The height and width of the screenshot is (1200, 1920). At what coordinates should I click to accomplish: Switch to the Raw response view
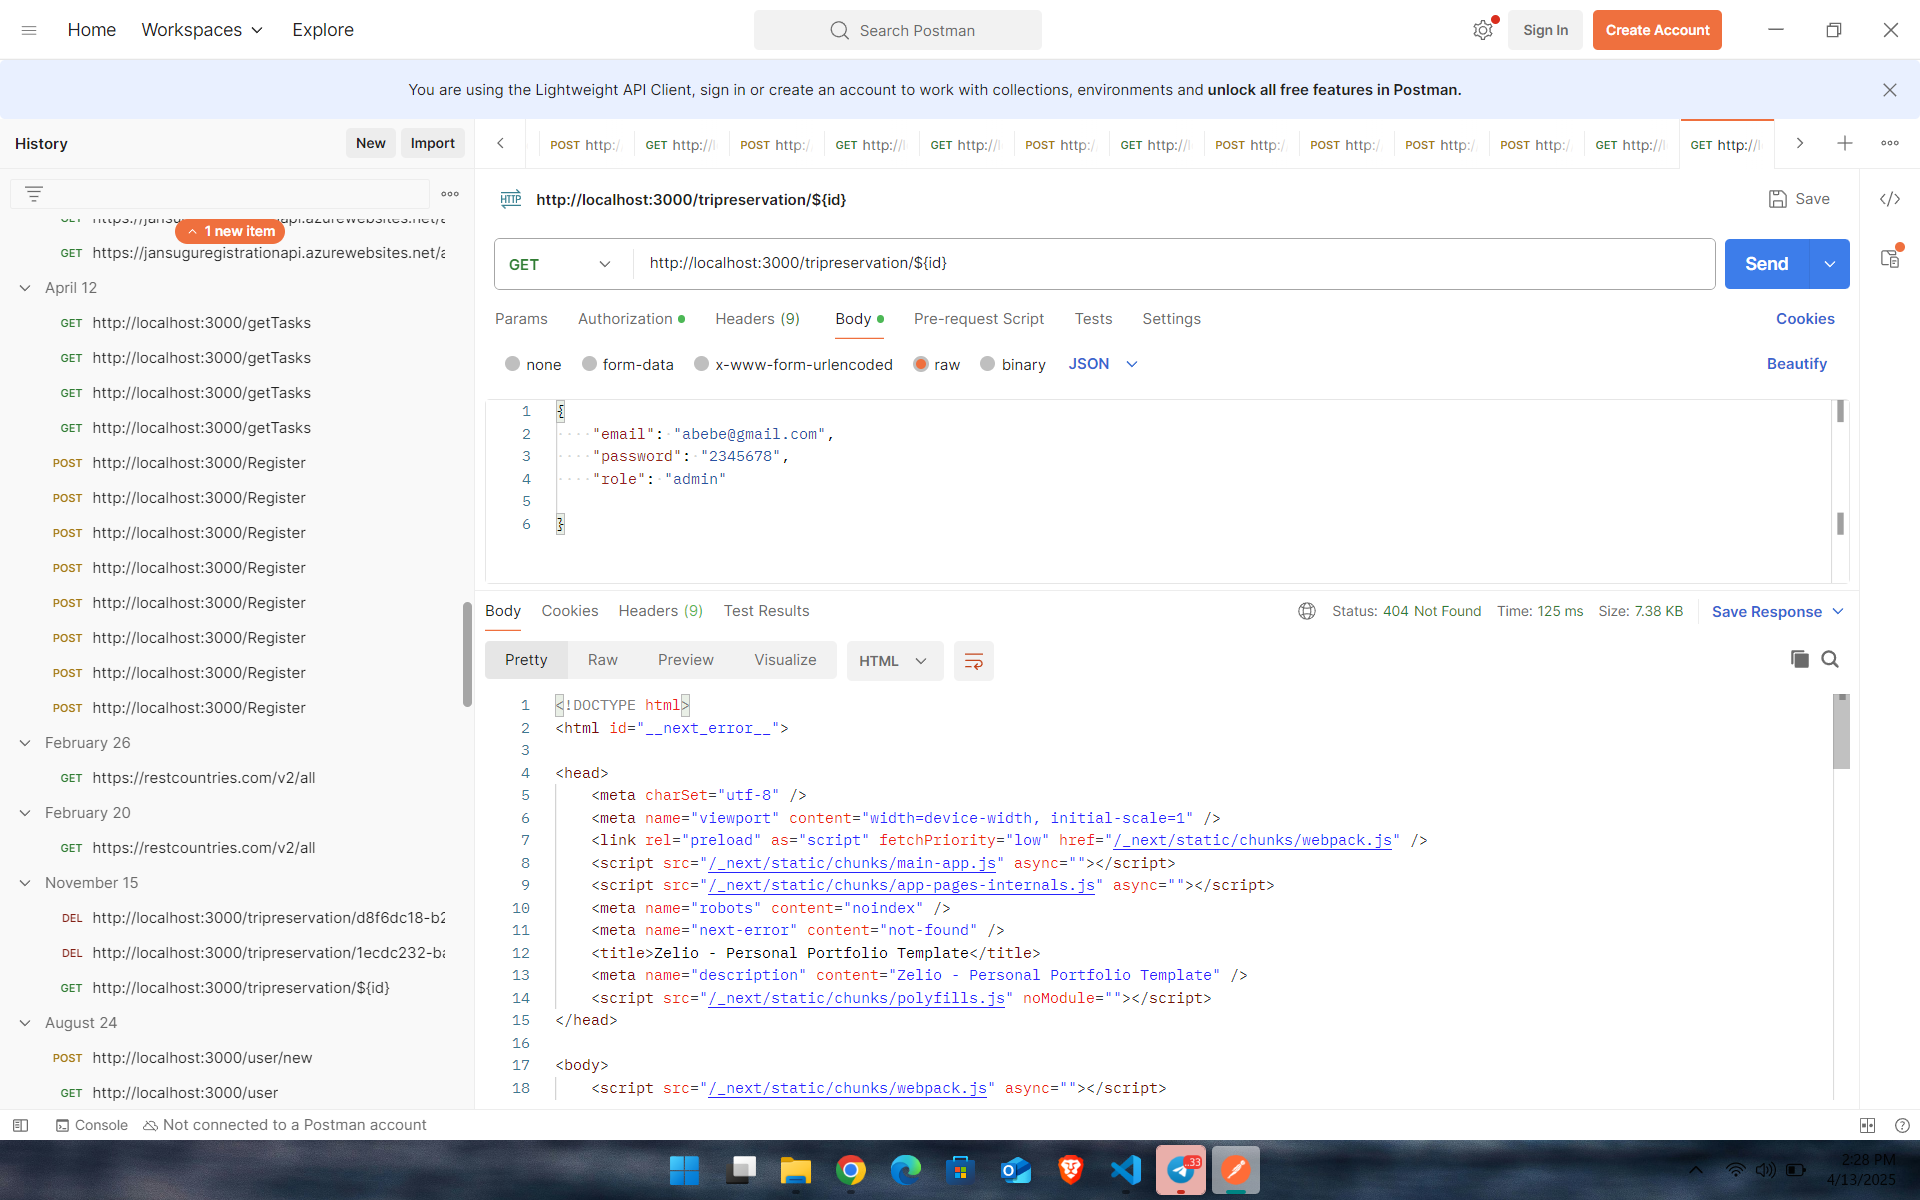[602, 660]
